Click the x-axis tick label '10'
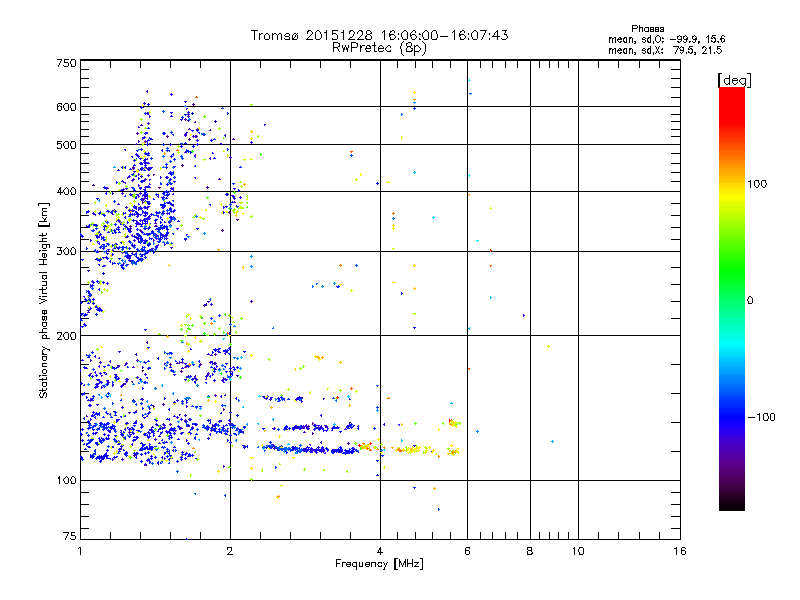Viewport: 800px width, 600px height. 578,551
